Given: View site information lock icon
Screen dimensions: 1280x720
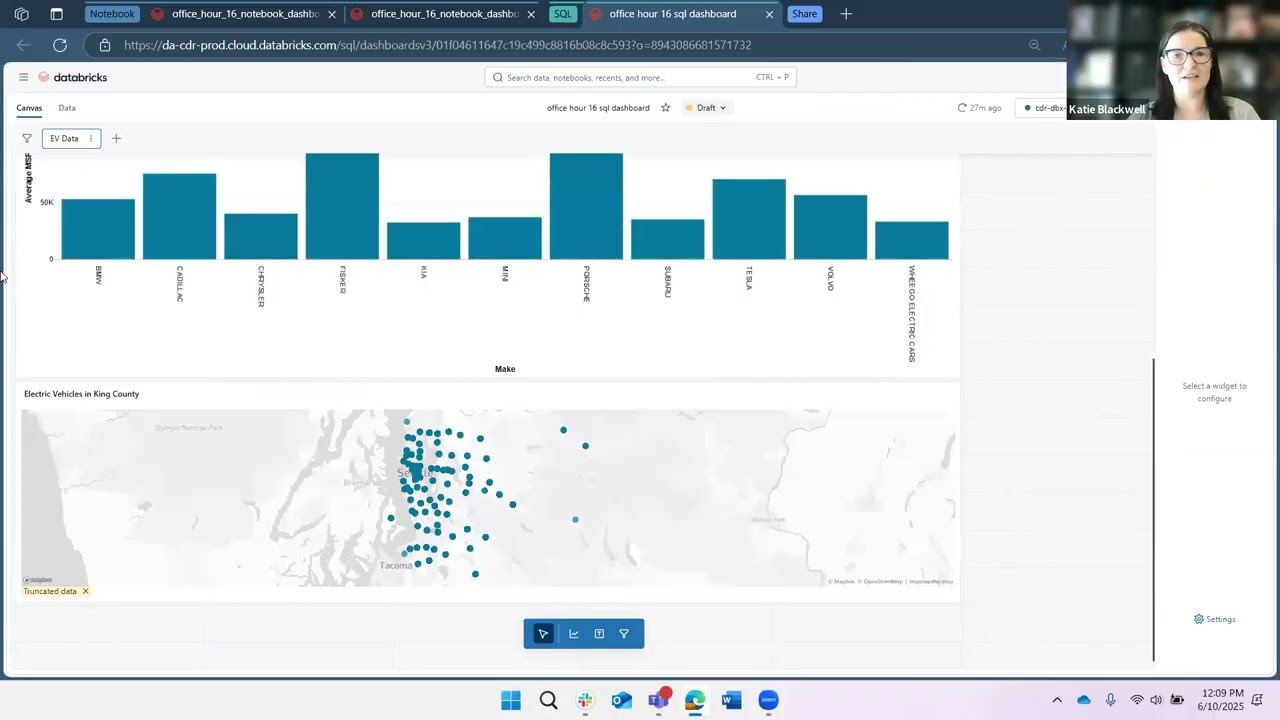Looking at the screenshot, I should 105,45.
